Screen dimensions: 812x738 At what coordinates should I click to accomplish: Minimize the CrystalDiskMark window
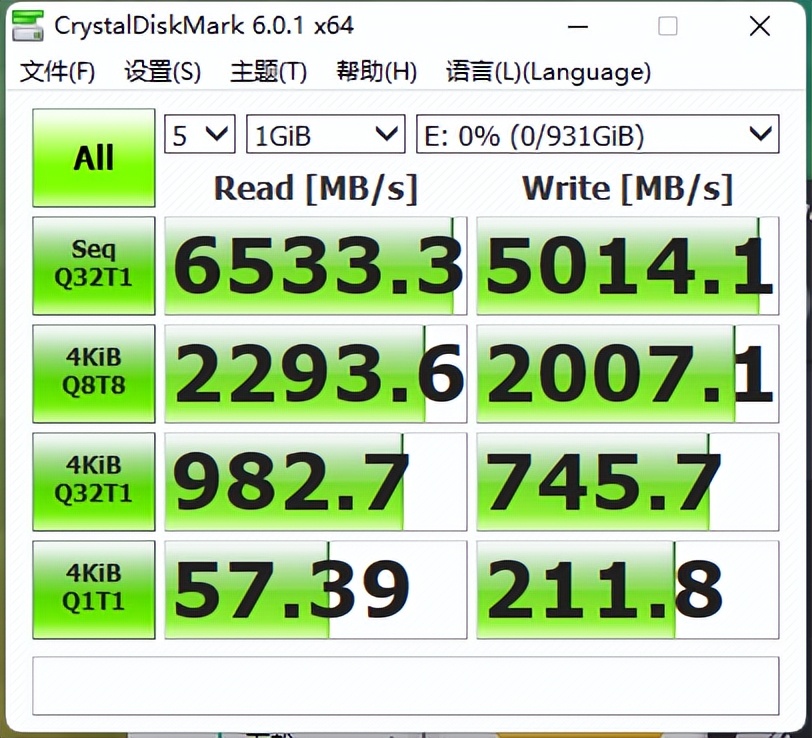[x=577, y=26]
